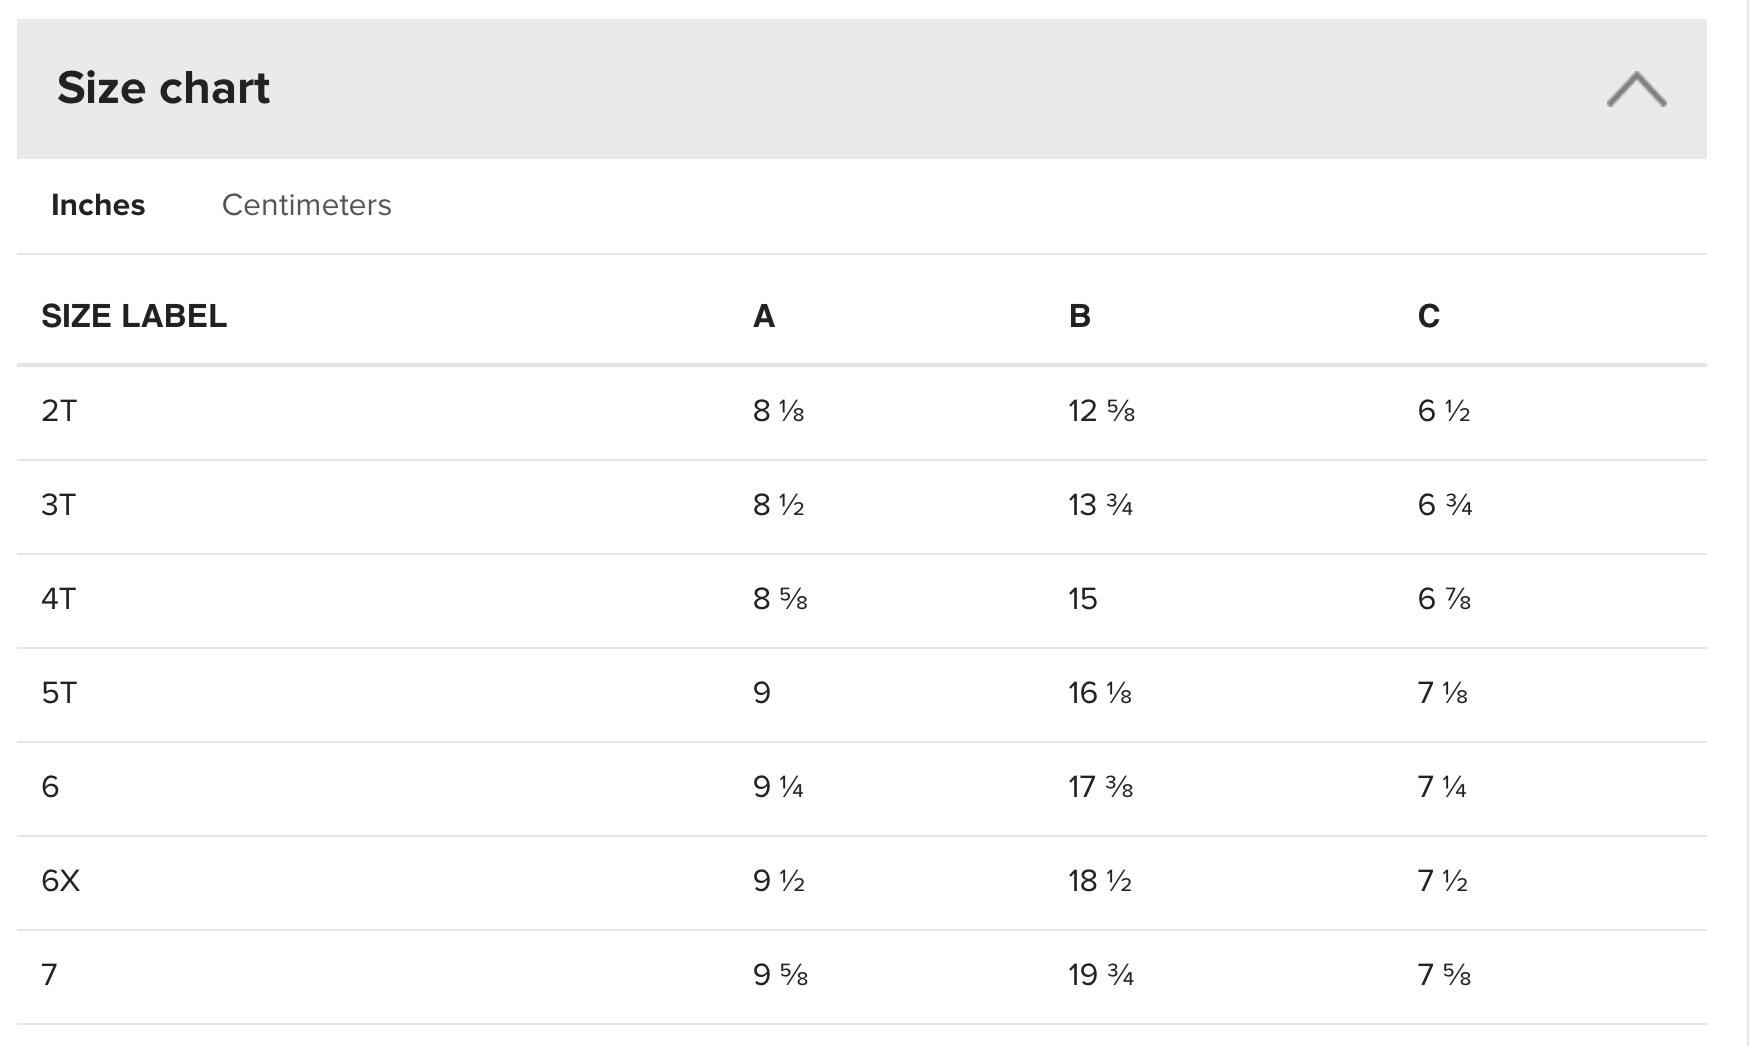This screenshot has width=1750, height=1046.
Task: Click the 18 ½ value in the 6X row
Action: [1099, 881]
